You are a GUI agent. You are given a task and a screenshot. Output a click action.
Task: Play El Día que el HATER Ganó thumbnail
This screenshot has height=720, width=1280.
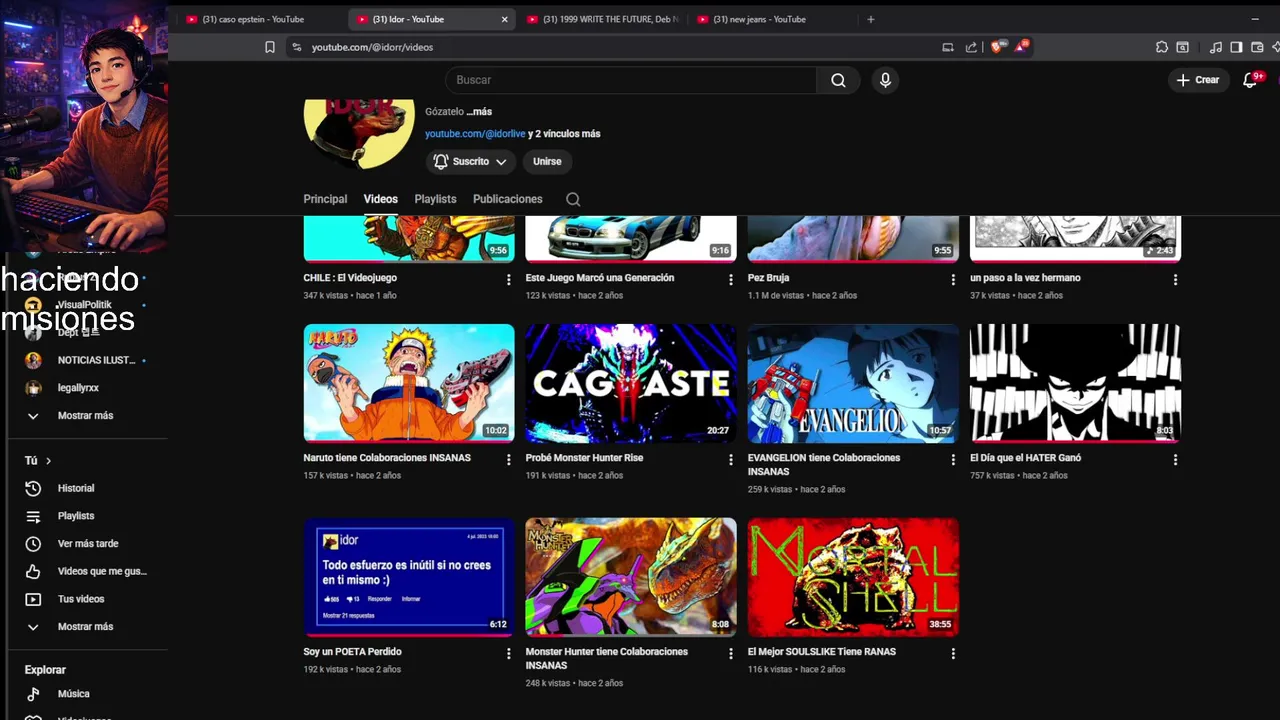[x=1075, y=383]
